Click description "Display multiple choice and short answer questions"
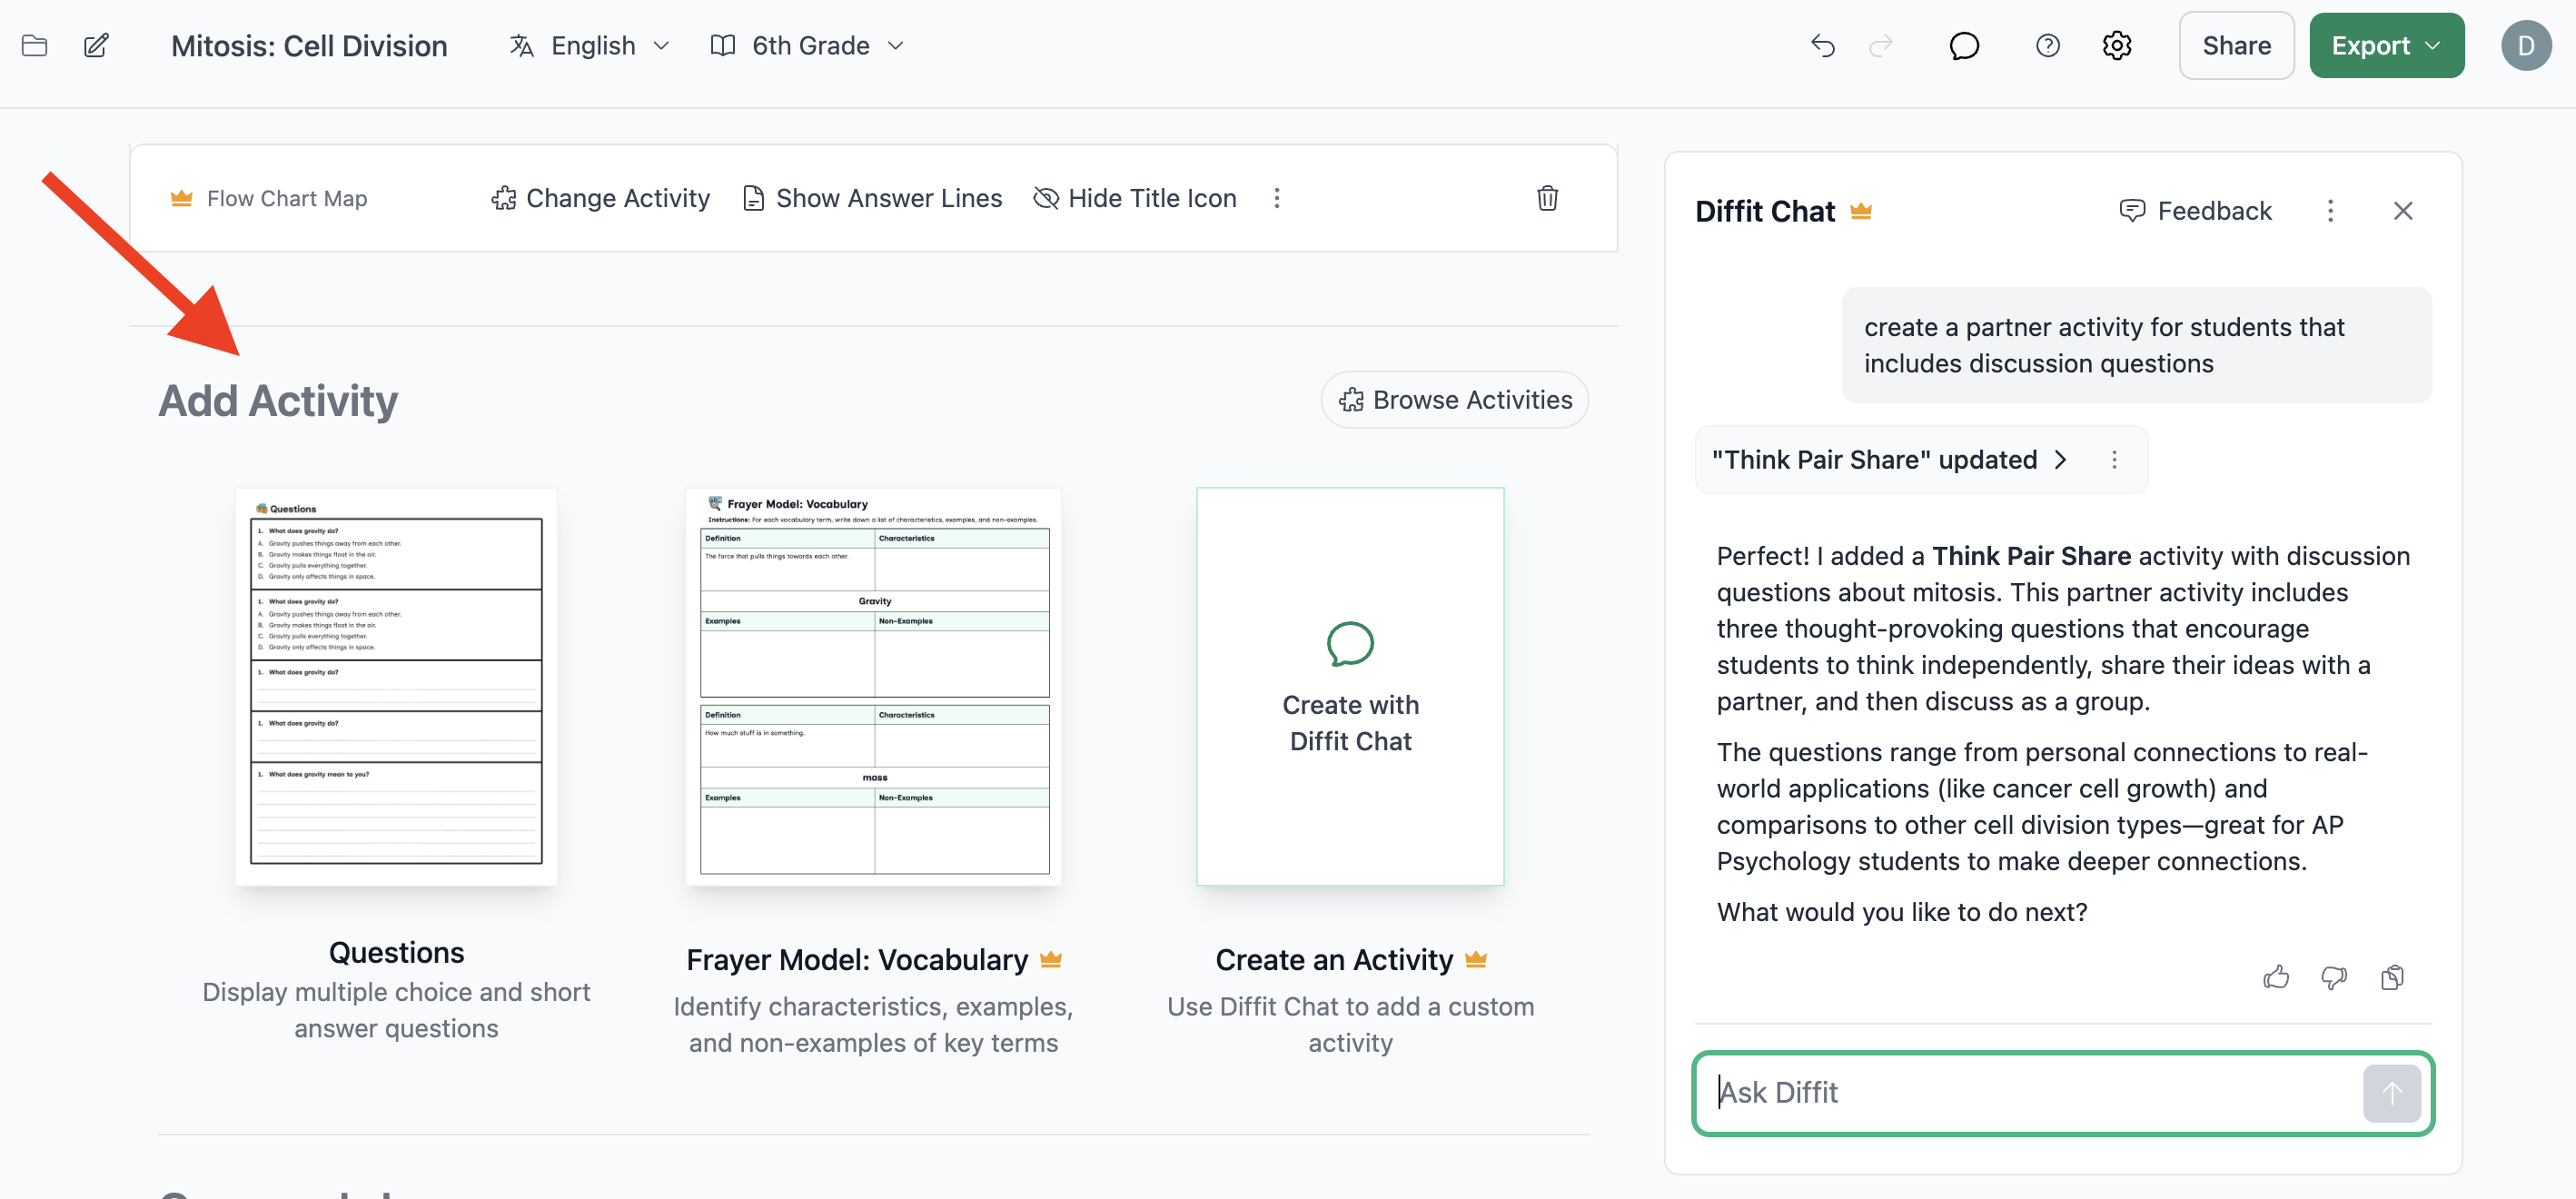2576x1199 pixels. point(396,1010)
